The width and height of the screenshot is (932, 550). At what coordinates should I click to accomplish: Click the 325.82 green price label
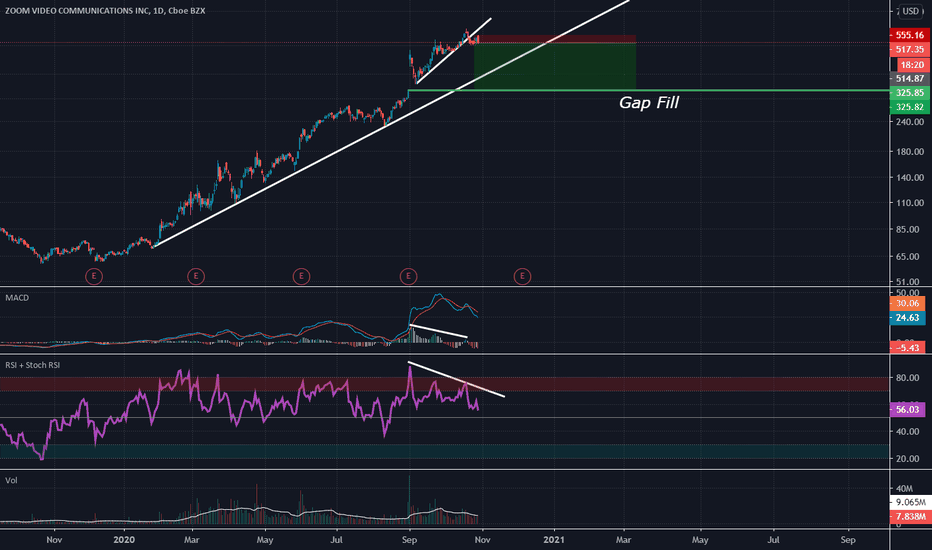[x=909, y=107]
